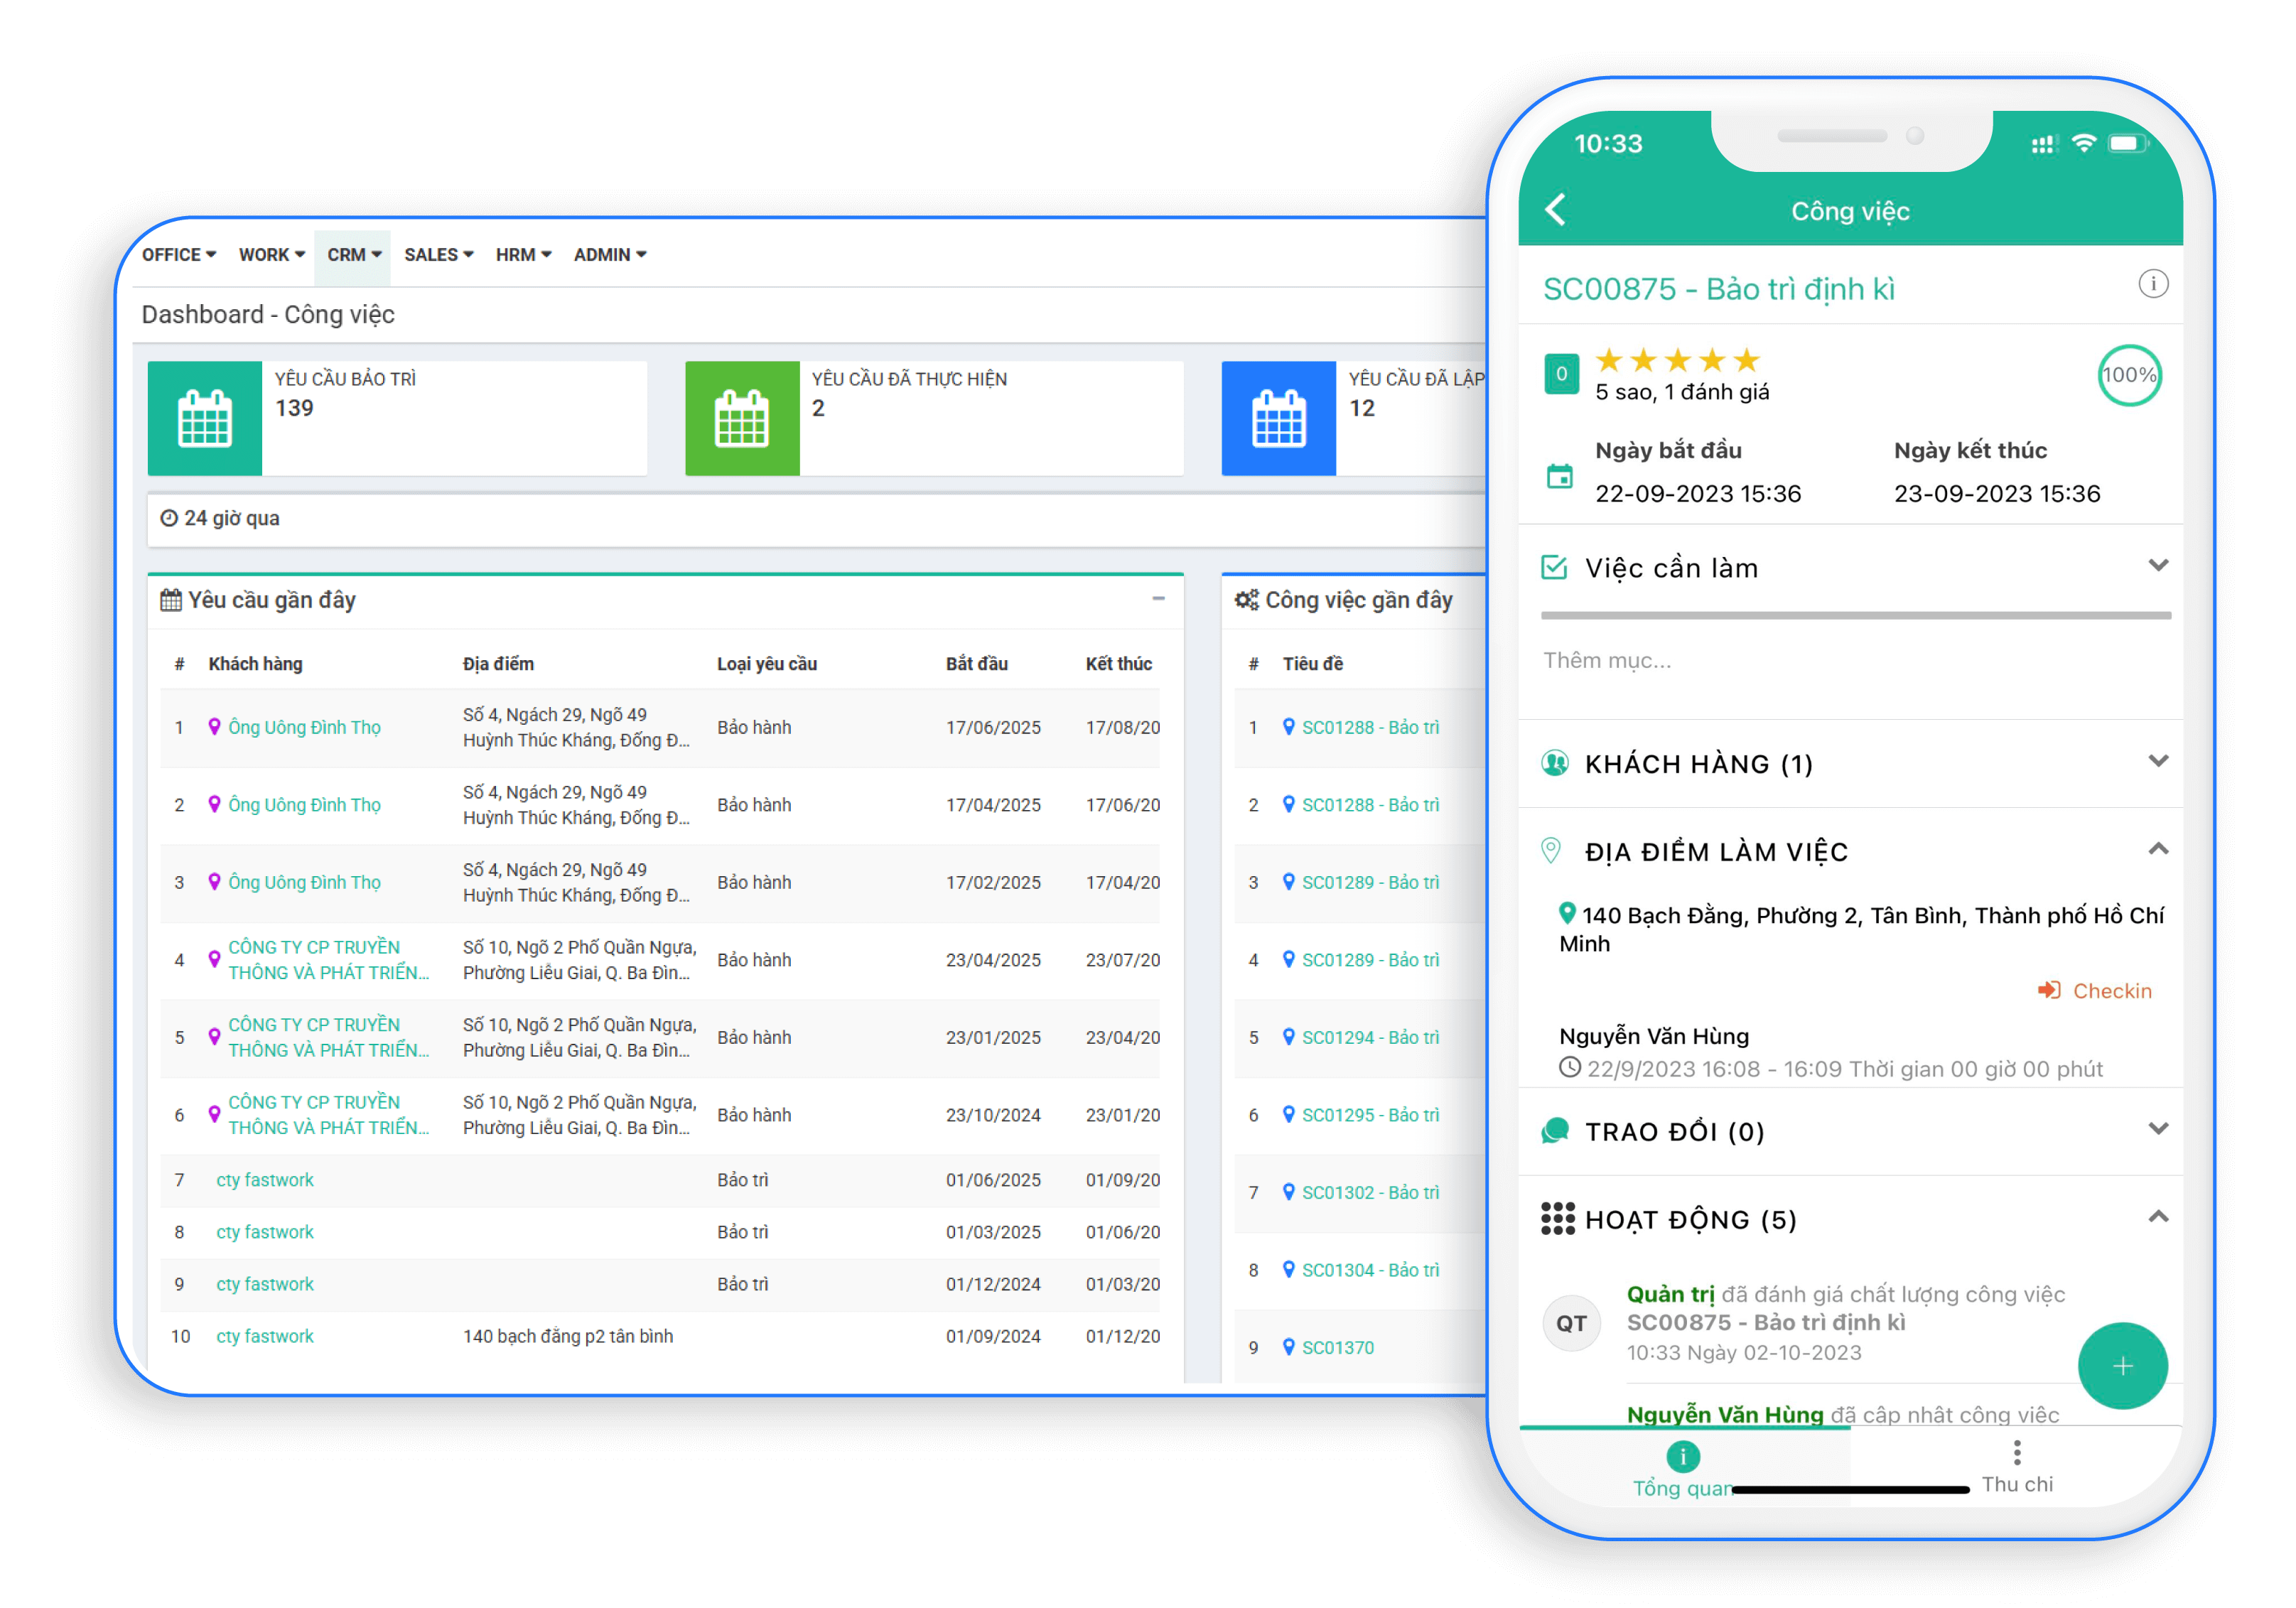Tap the Việc cần làm checkbox icon

click(1554, 568)
